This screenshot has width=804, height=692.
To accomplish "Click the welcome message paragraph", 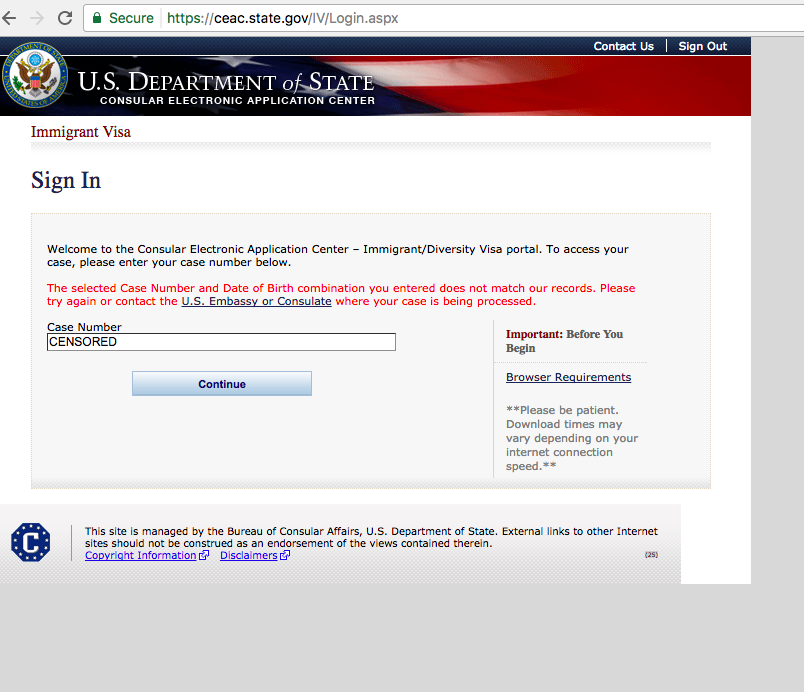I will click(337, 256).
